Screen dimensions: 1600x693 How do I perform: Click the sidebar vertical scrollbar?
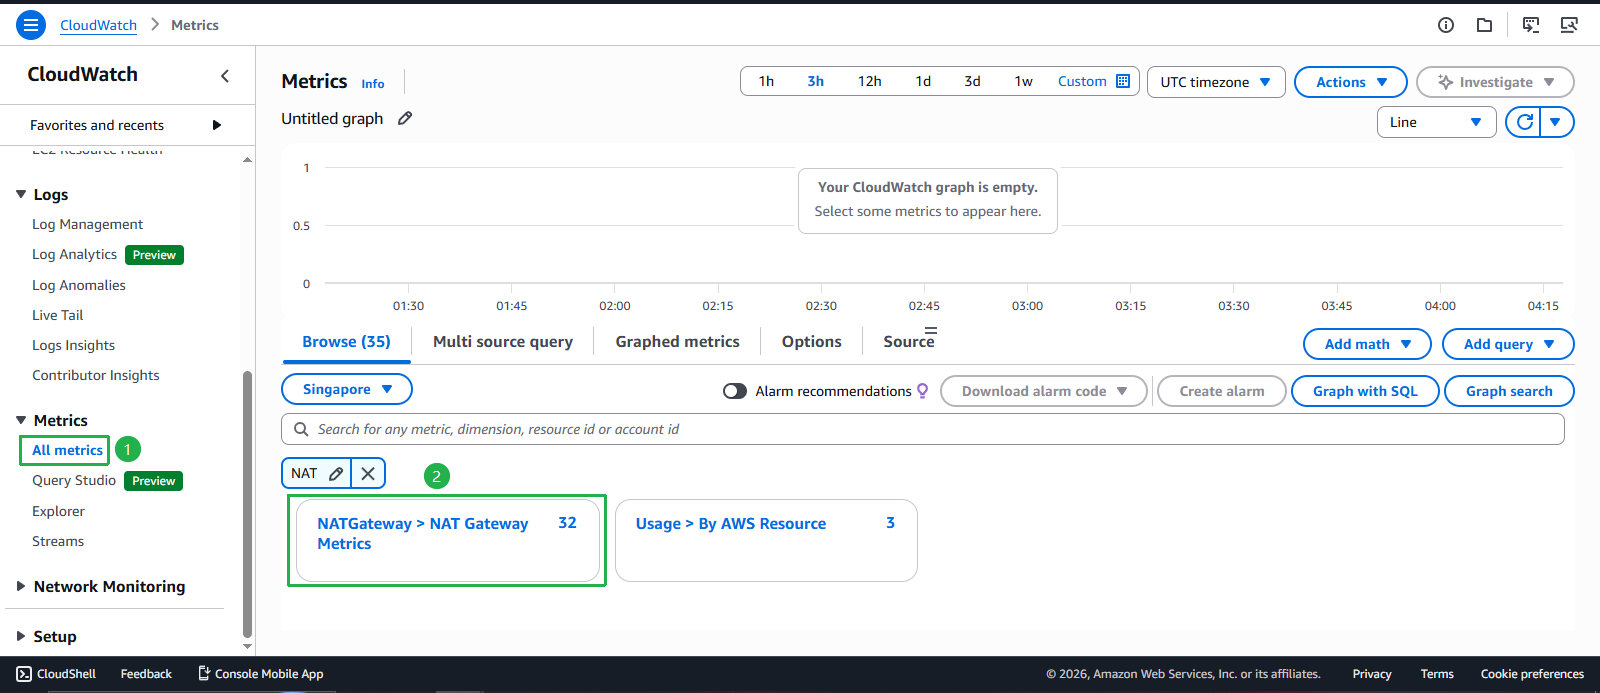click(247, 504)
